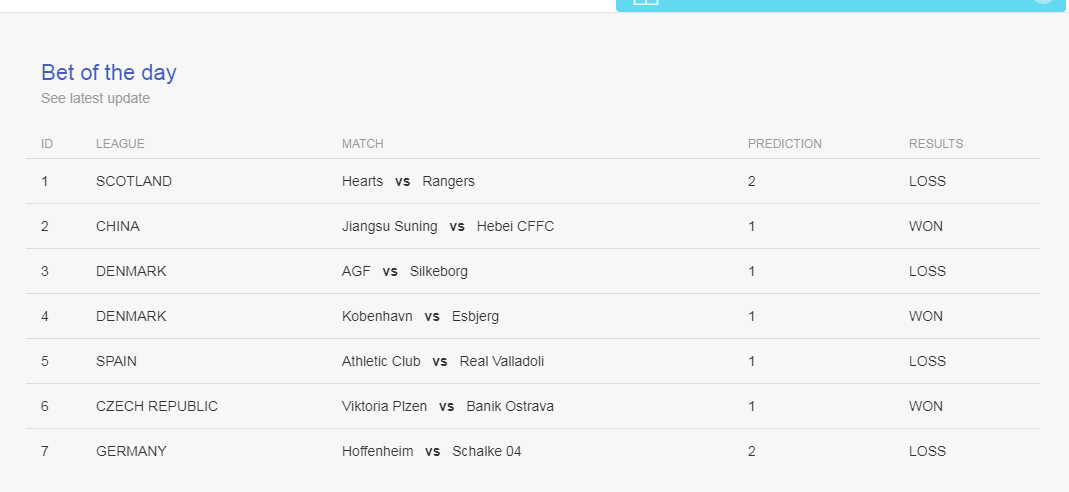
Task: Select the Hearts vs Rangers match
Action: (408, 181)
